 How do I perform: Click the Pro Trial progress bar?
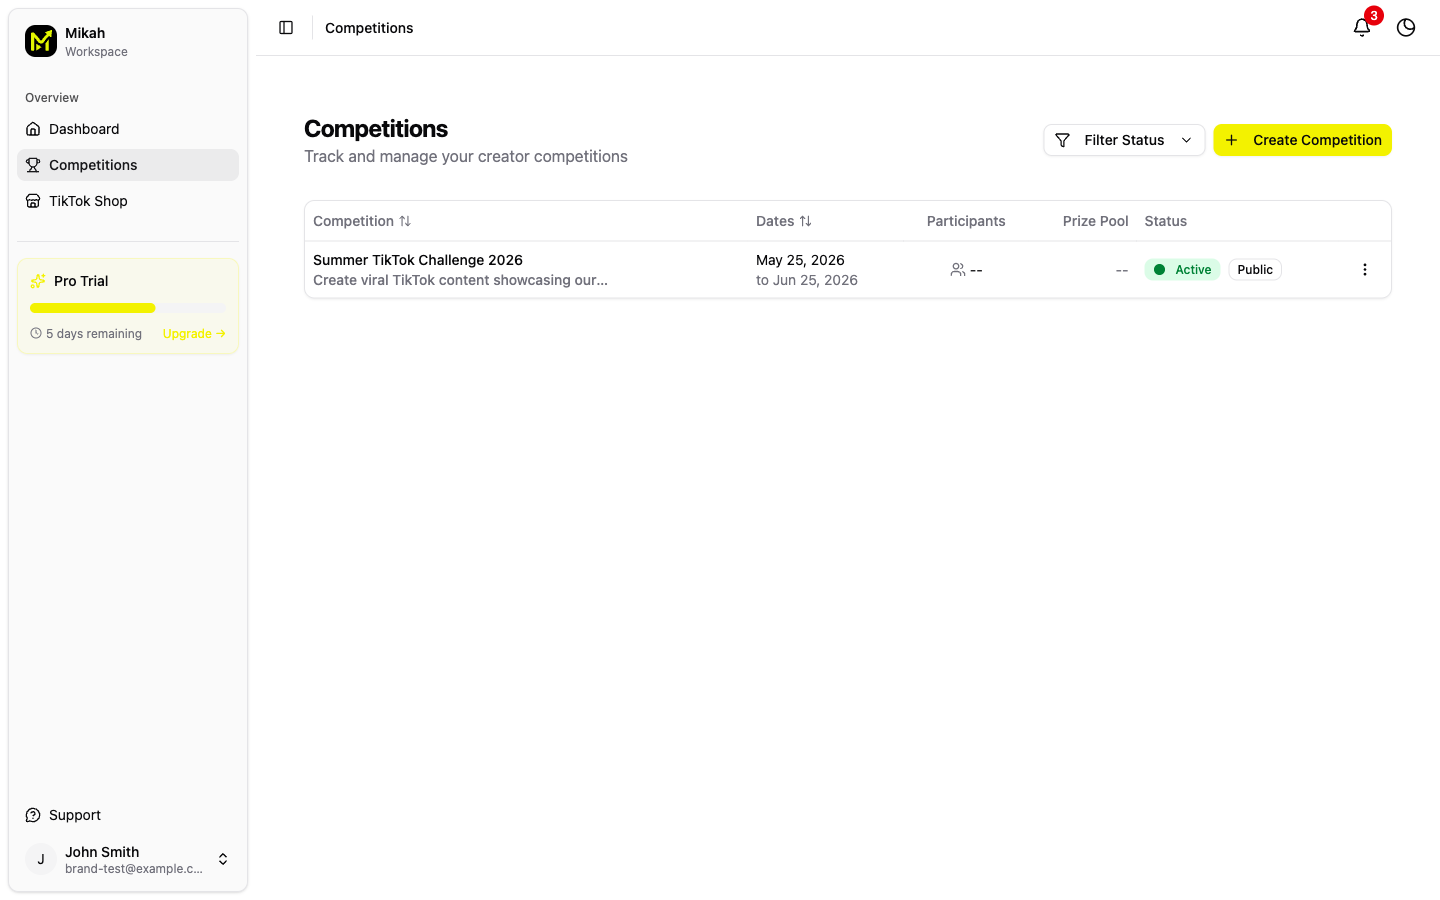128,308
